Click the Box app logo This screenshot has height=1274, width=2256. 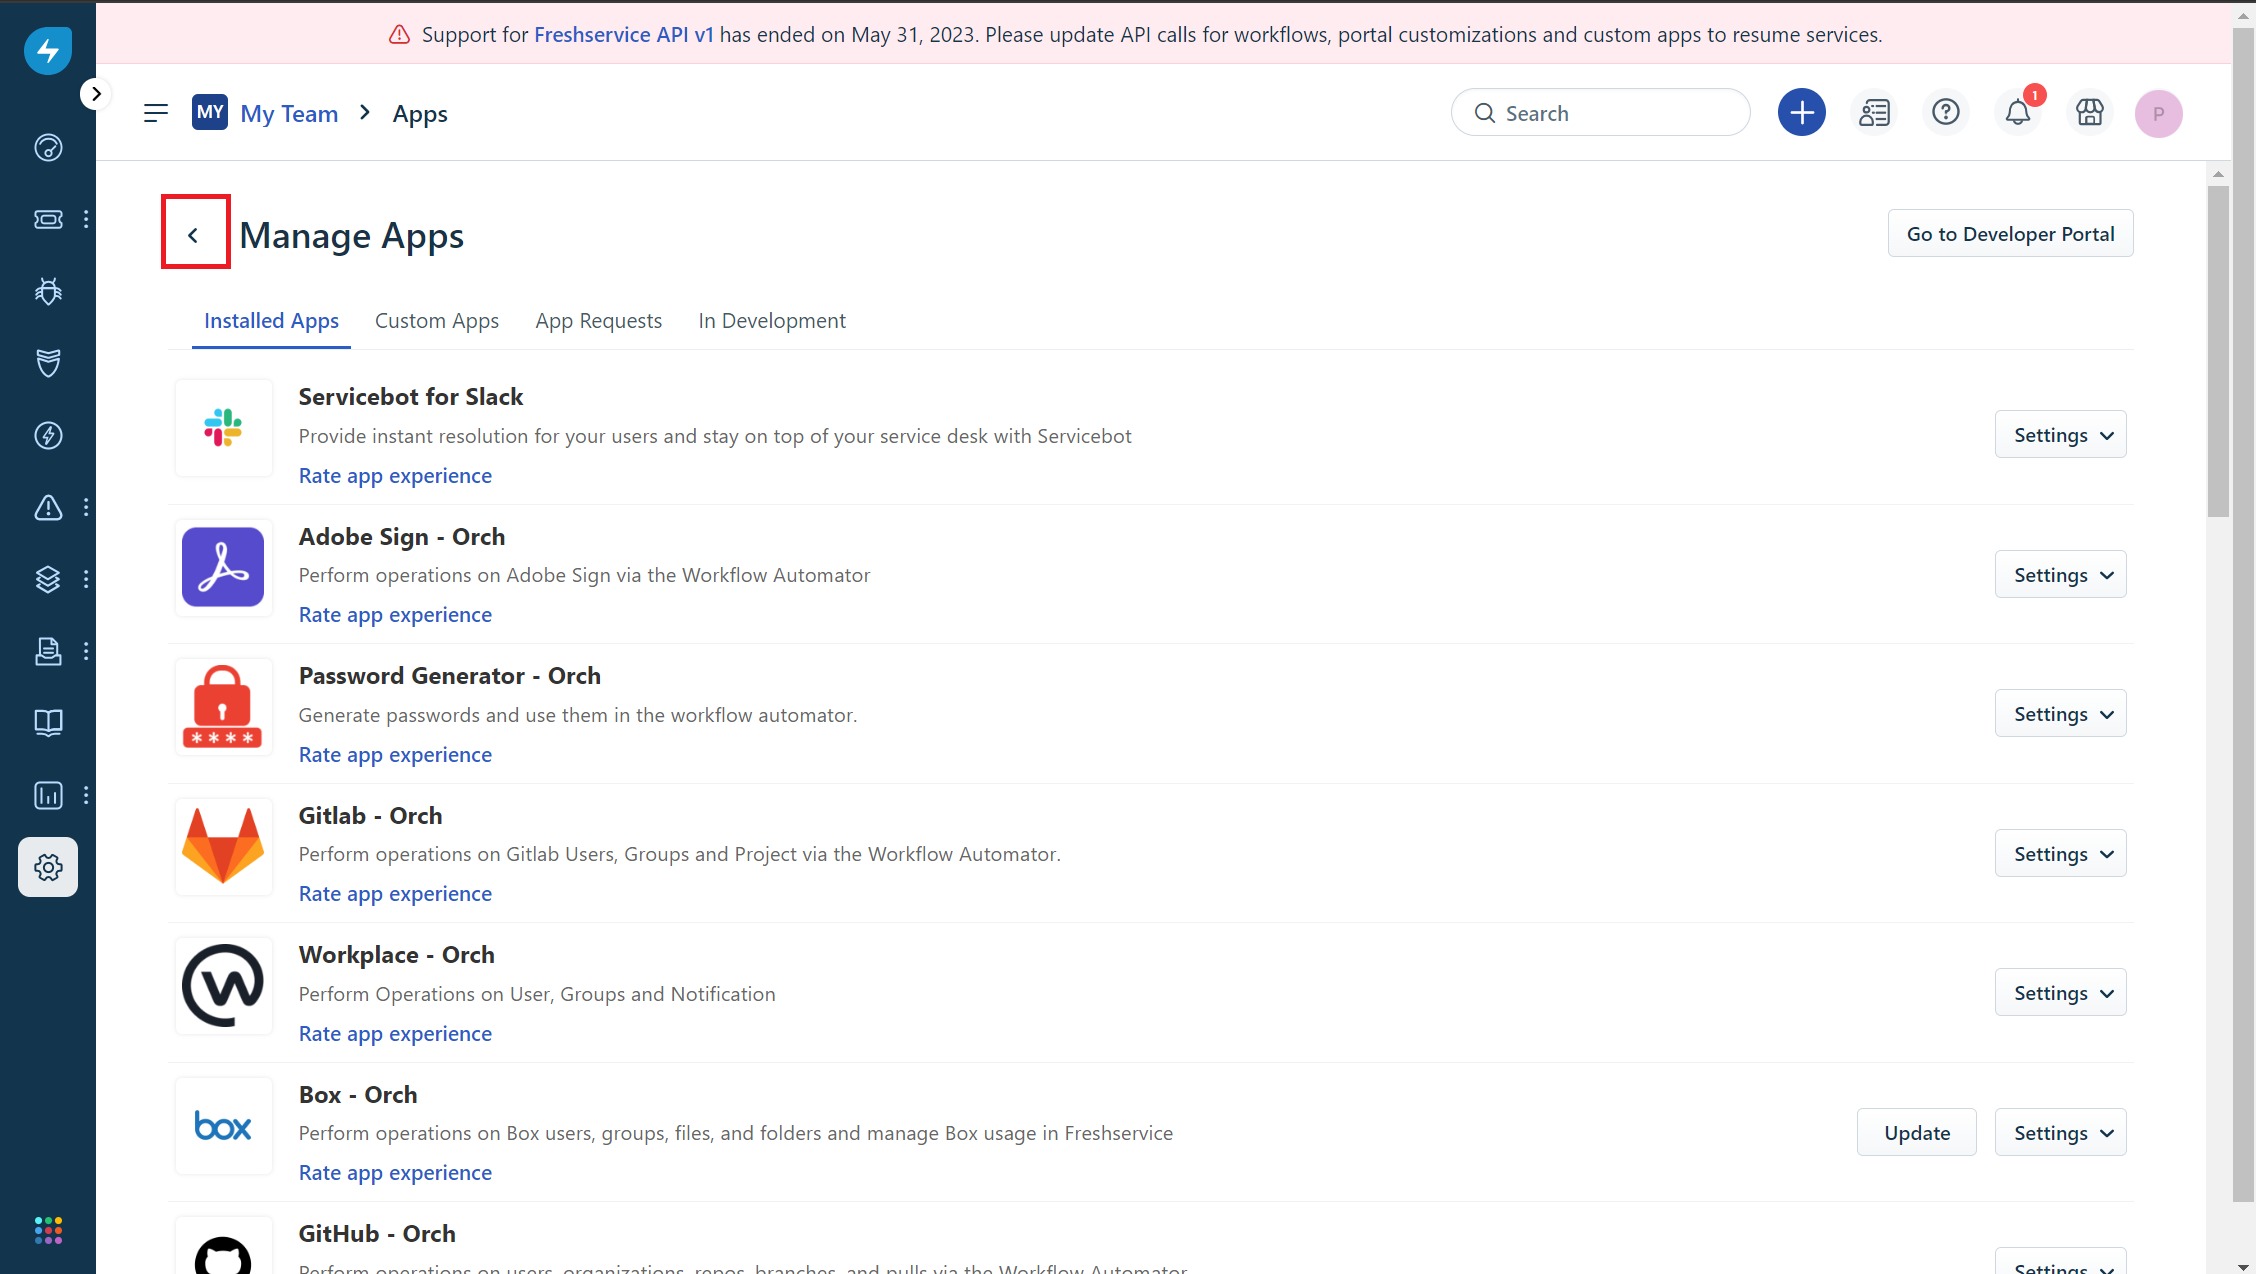pos(223,1126)
